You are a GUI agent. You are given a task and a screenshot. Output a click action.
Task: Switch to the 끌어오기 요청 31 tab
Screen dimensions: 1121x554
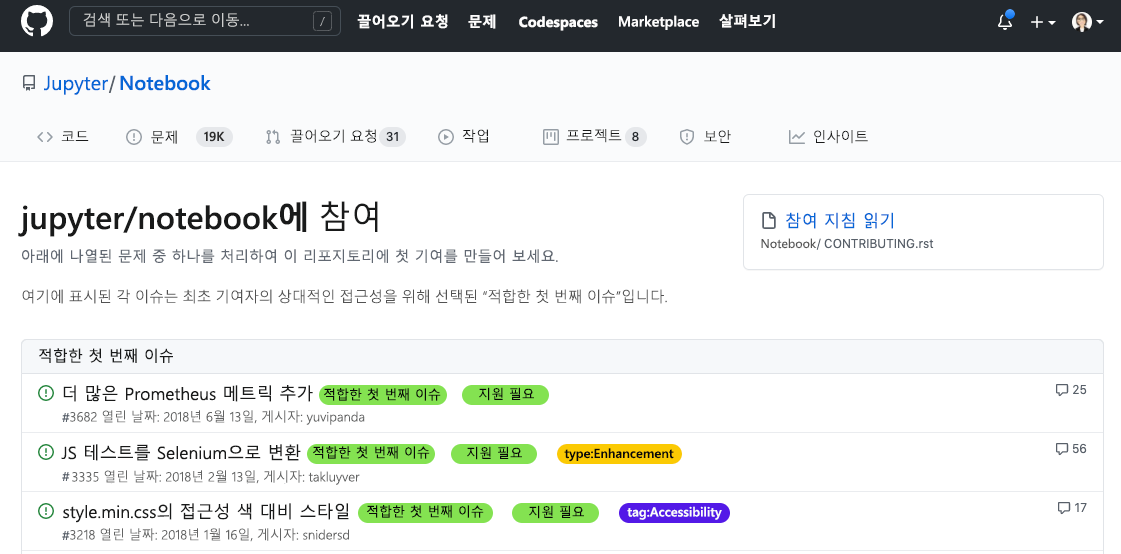tap(335, 137)
